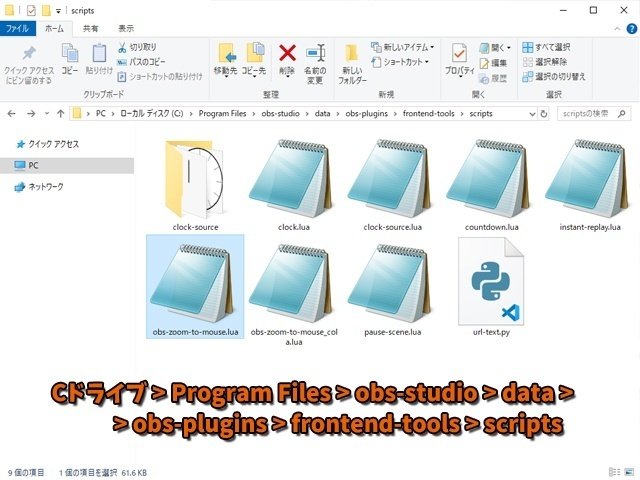Open Shortcut (ショートカット) dropdown
The image size is (640, 480).
tap(400, 62)
